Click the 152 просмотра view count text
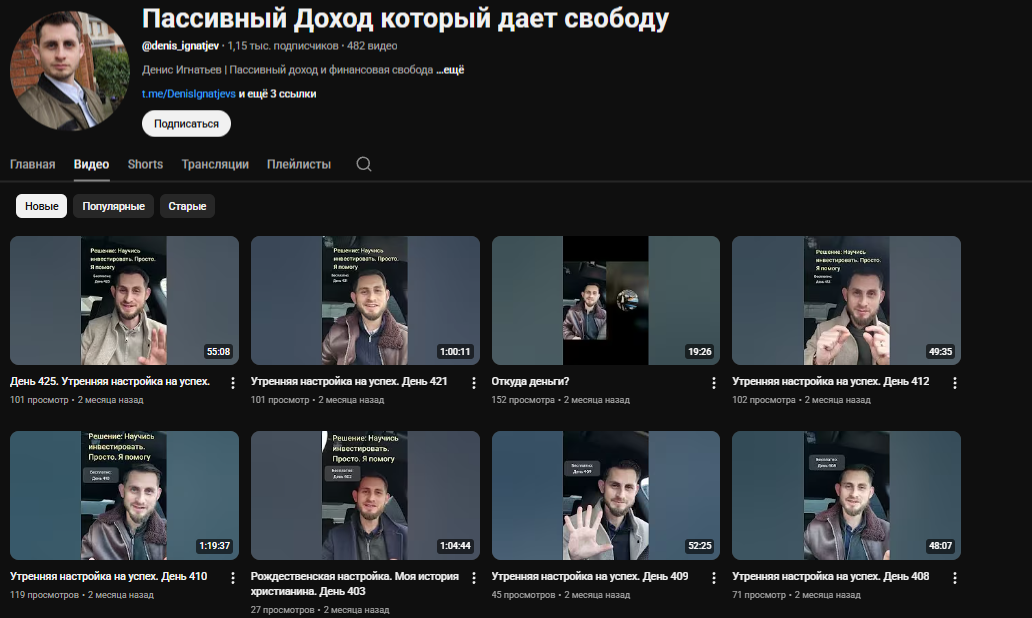The image size is (1032, 618). 523,400
